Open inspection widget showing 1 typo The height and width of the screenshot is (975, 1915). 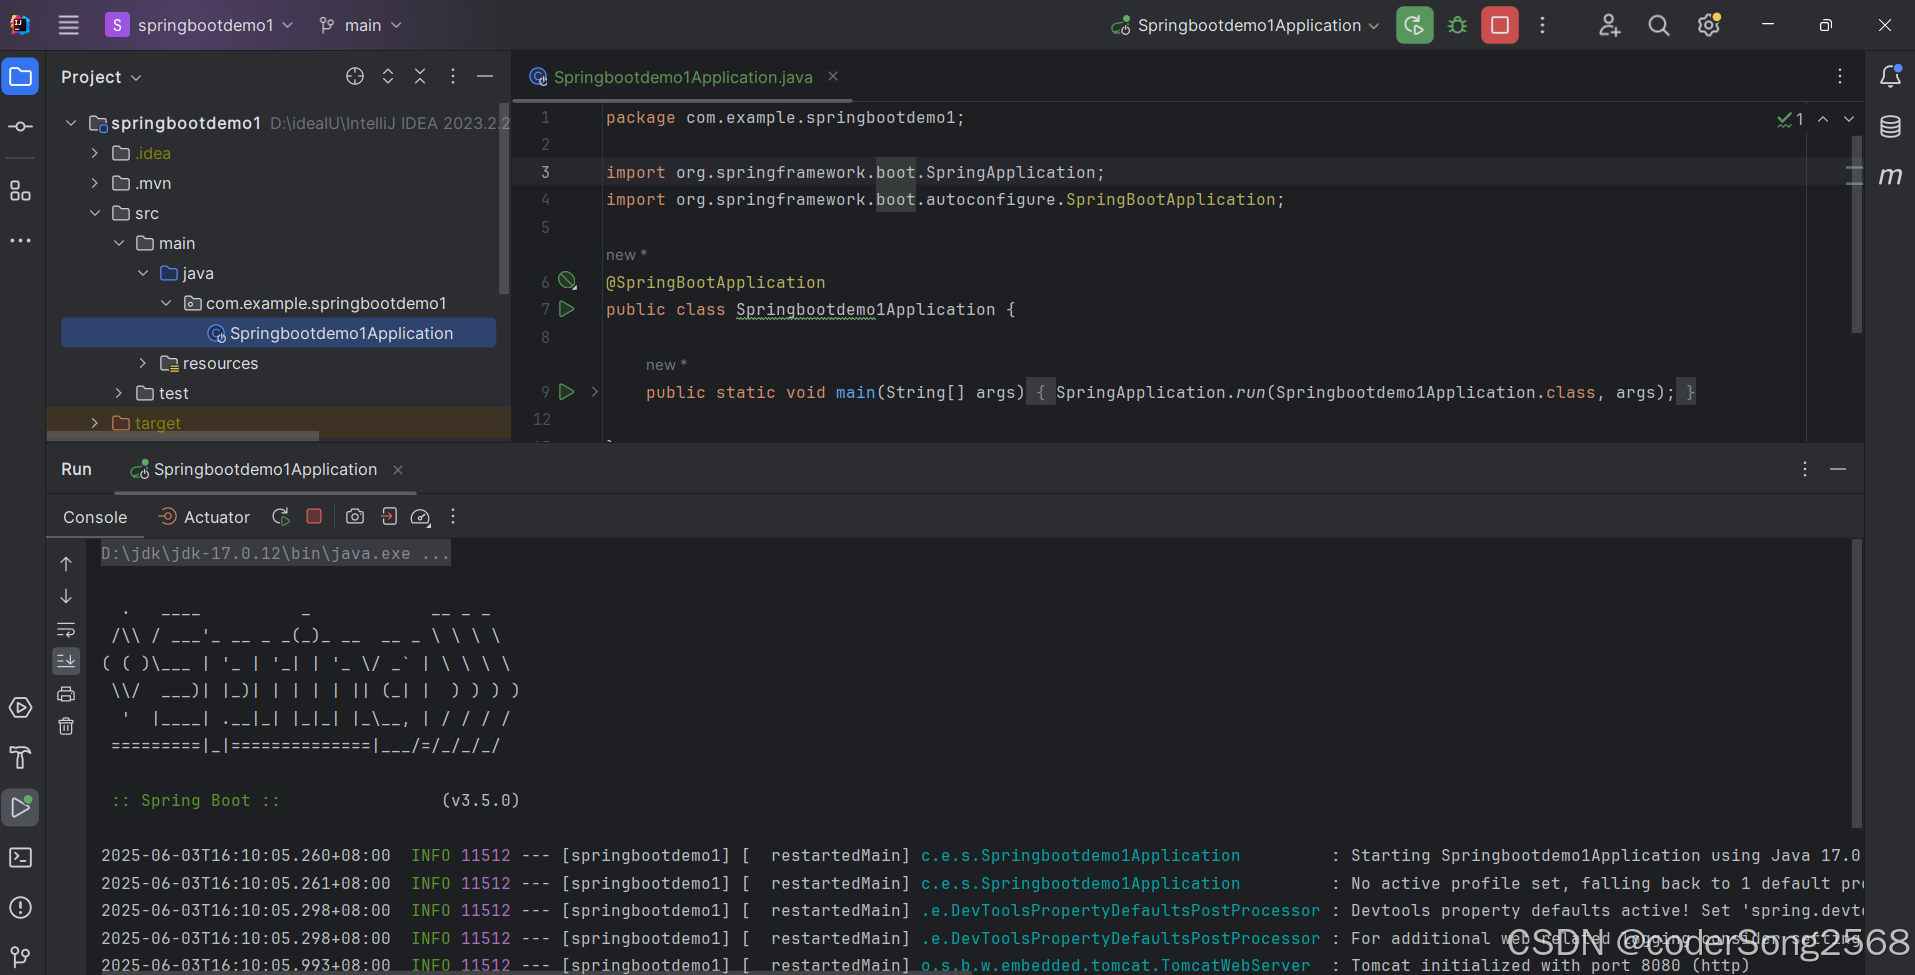[x=1790, y=119]
